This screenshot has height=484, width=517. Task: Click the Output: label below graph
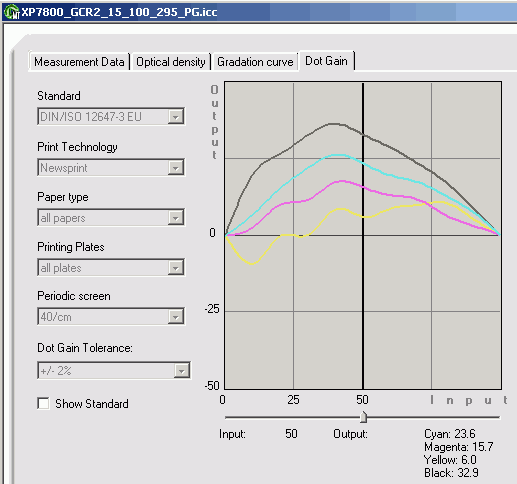tap(350, 434)
